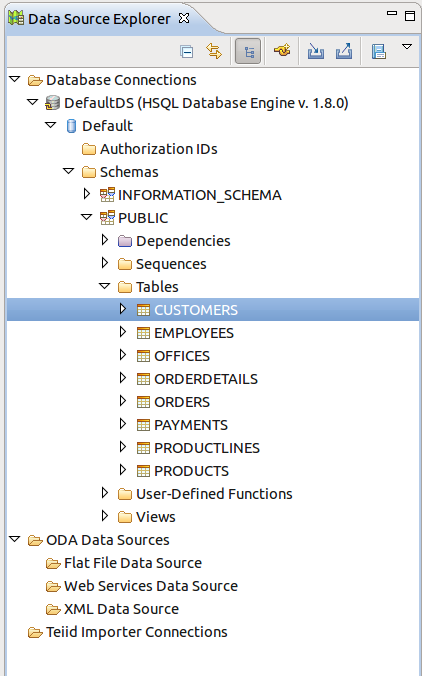
Task: Click the Export profiles toolbar icon
Action: tap(344, 52)
